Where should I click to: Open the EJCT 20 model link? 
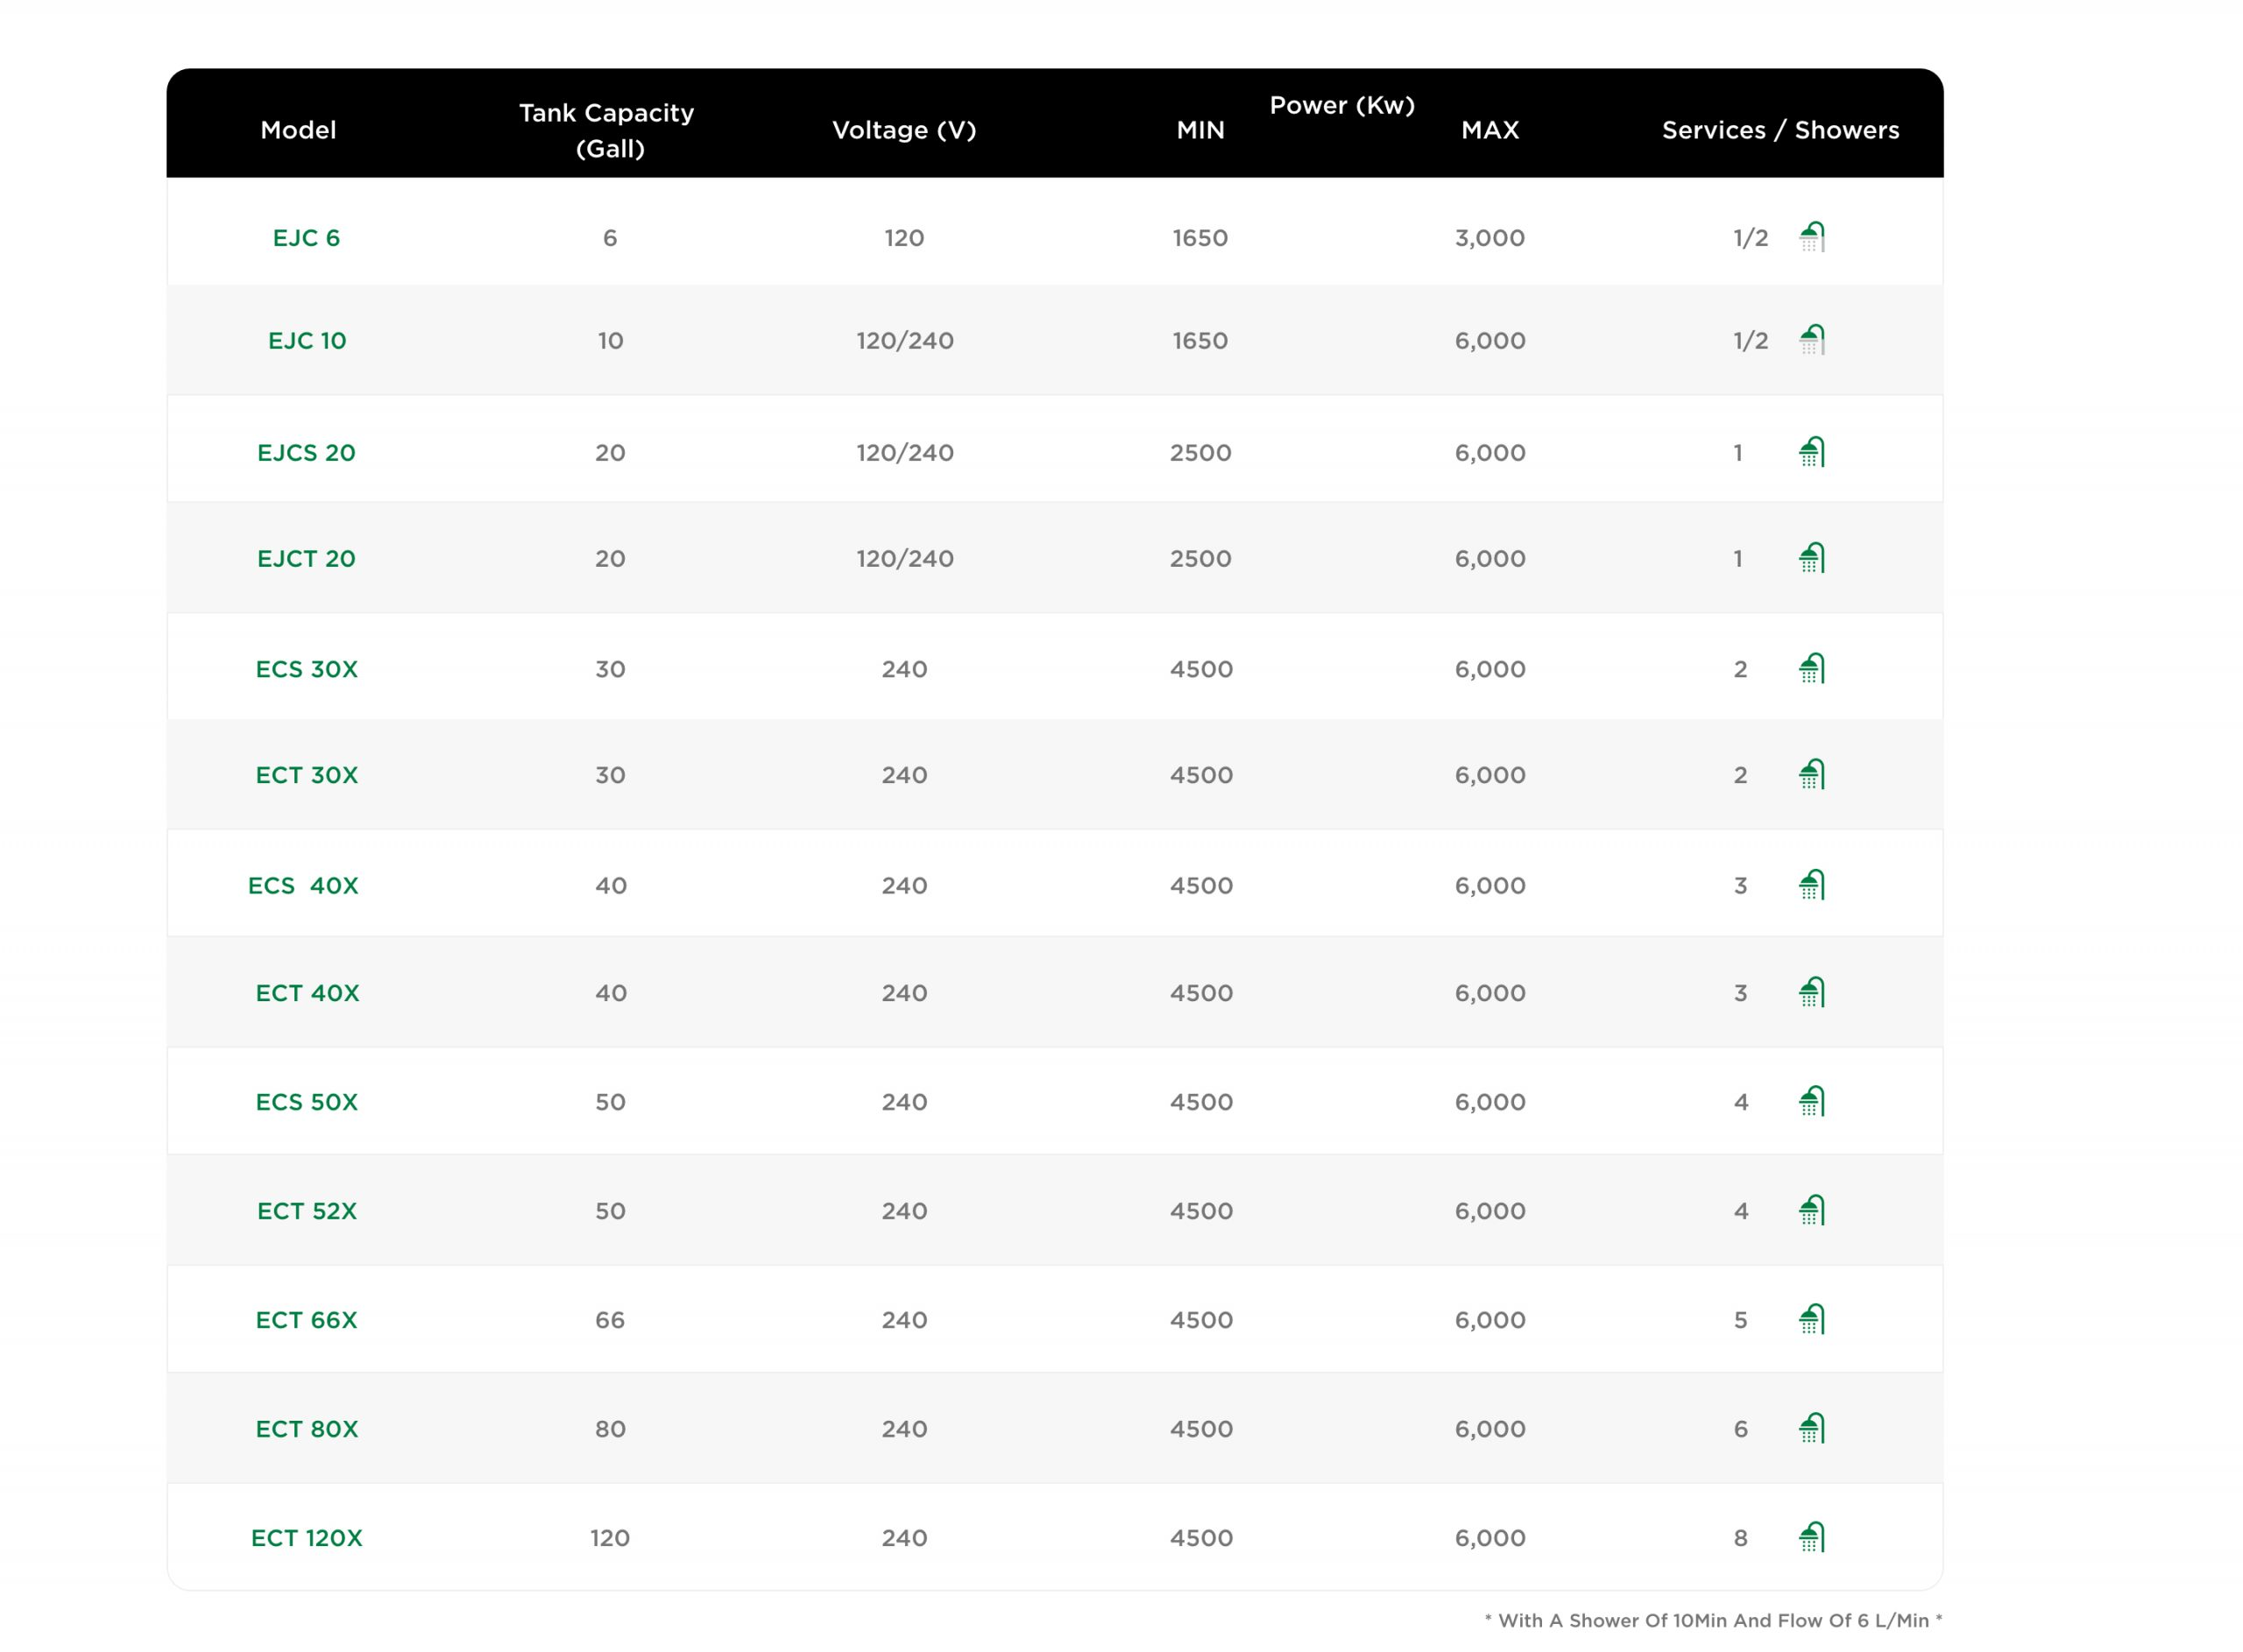(306, 559)
